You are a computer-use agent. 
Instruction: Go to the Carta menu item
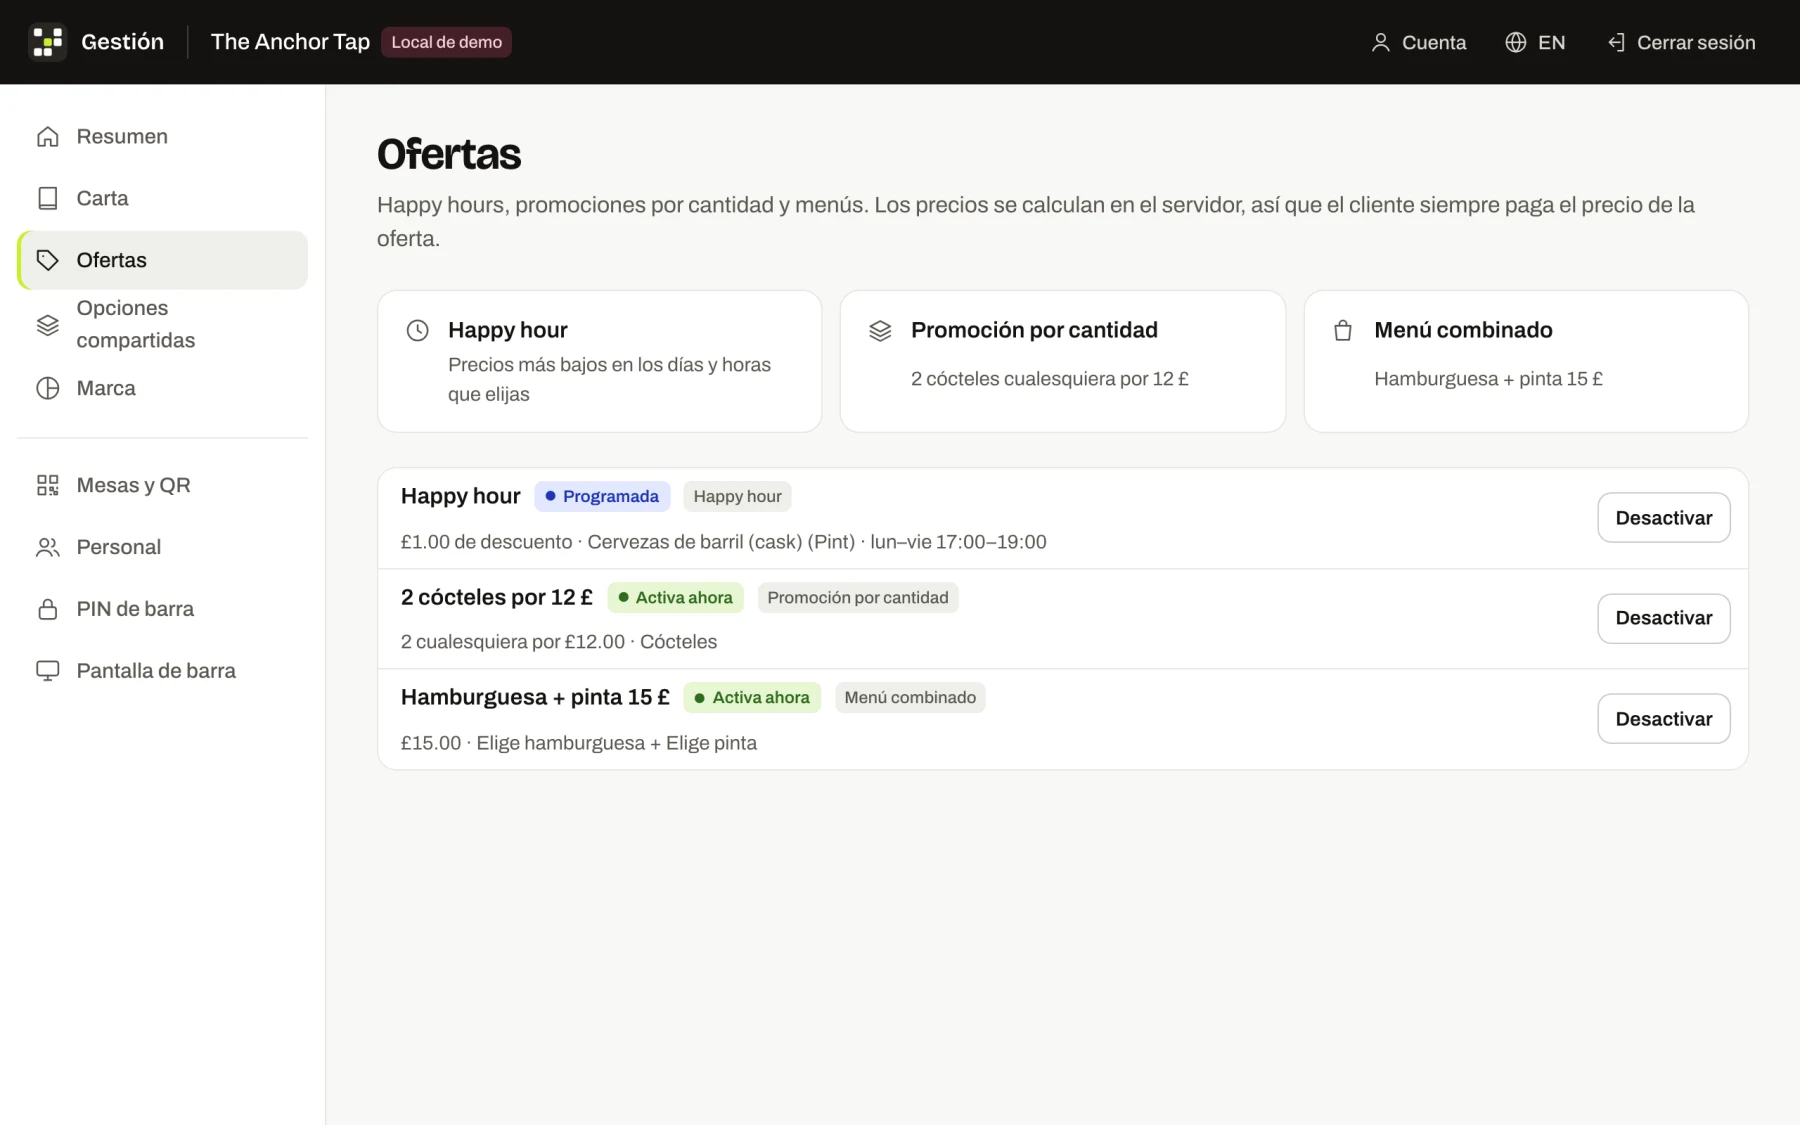point(162,198)
